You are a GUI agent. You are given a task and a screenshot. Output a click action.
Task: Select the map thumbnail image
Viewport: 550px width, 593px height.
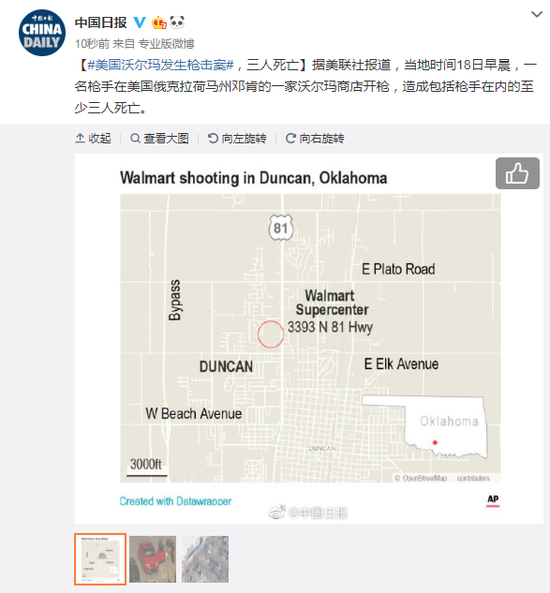pos(100,559)
